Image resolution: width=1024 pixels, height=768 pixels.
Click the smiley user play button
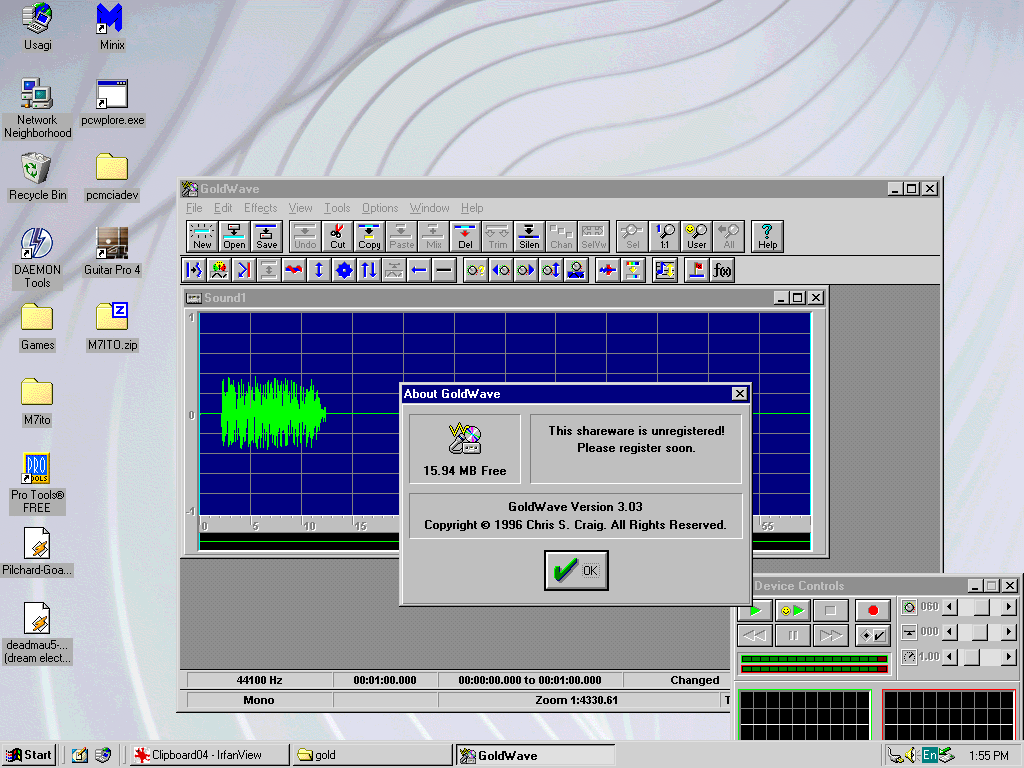click(793, 611)
